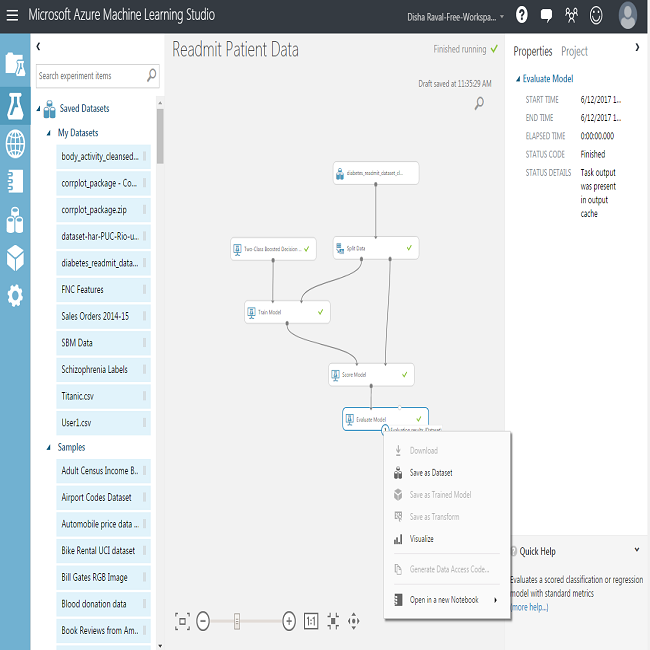The width and height of the screenshot is (650, 650).
Task: Open the Settings gear sidebar icon
Action: pyautogui.click(x=15, y=296)
